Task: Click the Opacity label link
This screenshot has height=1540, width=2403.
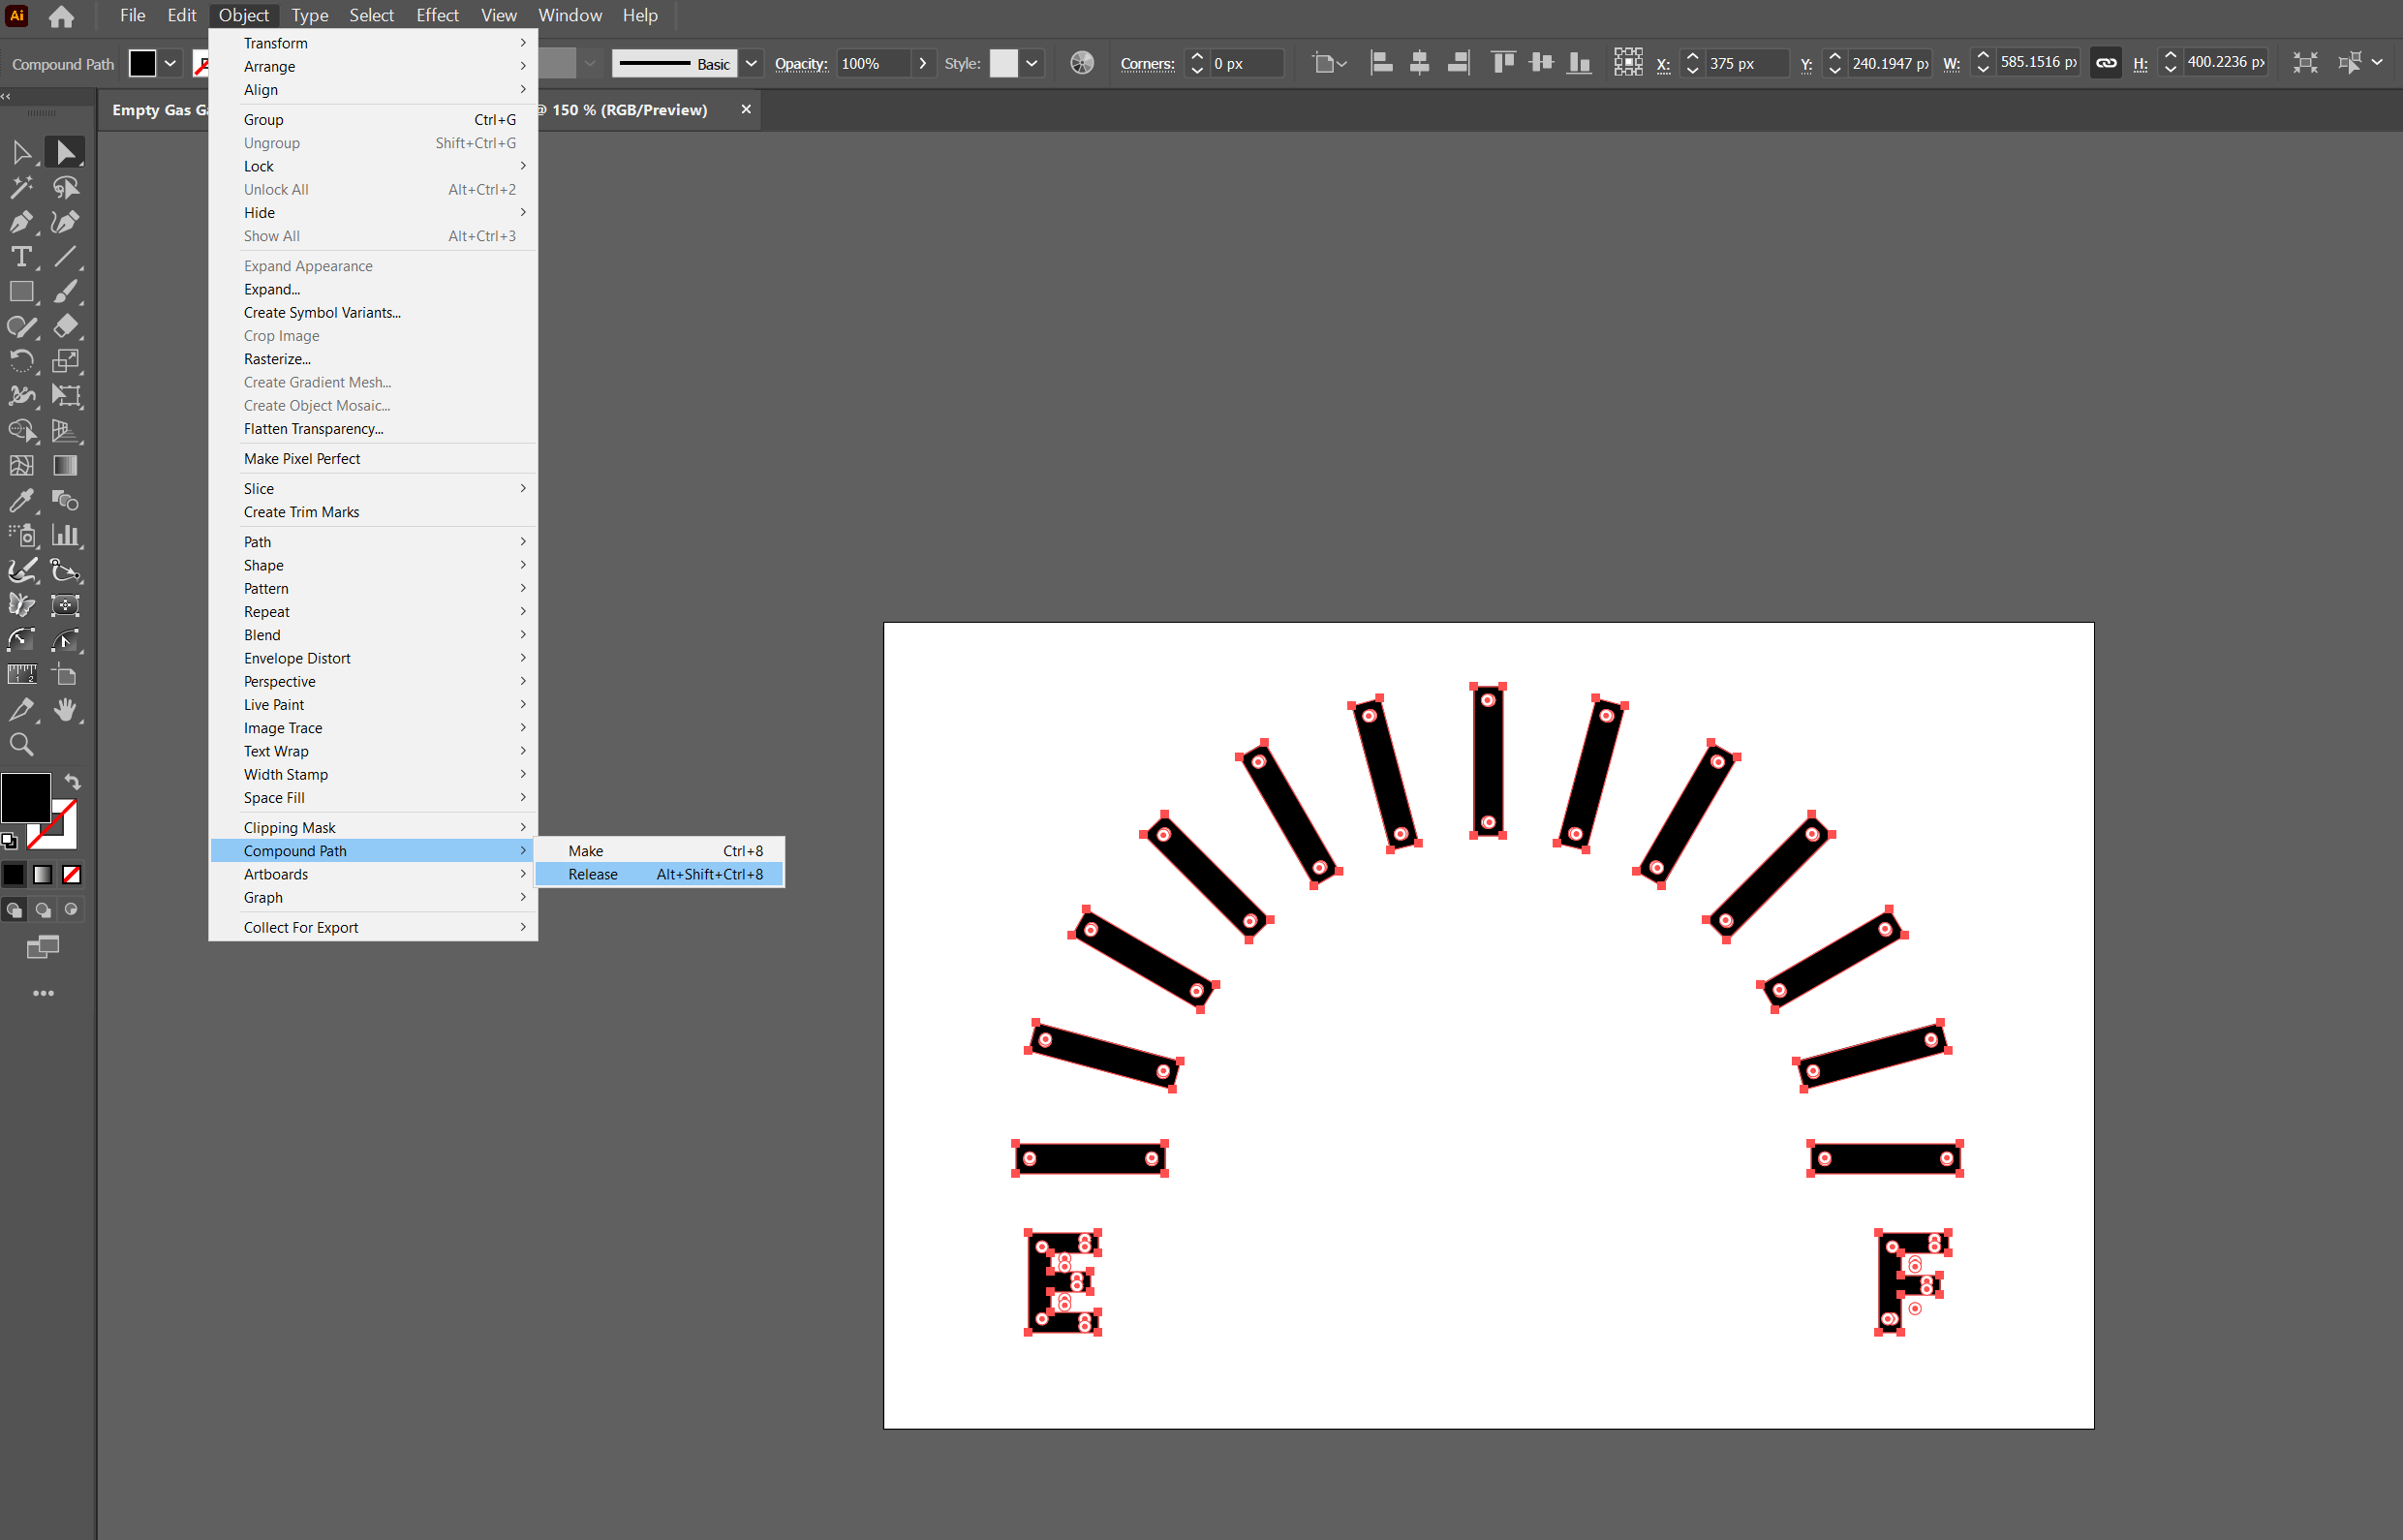Action: pyautogui.click(x=801, y=63)
